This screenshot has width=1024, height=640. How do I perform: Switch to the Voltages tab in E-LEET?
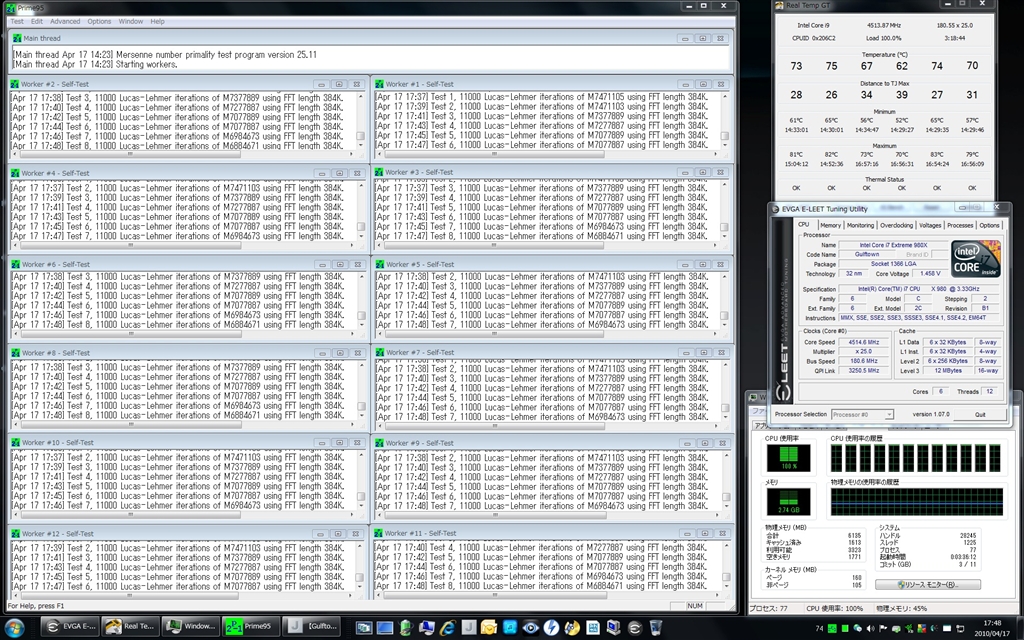930,225
